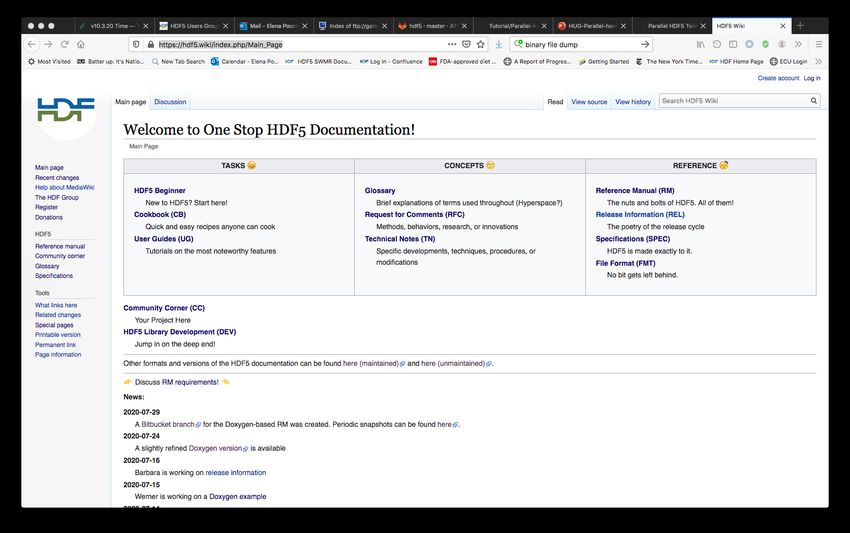Open the Glossary link in Concepts column
Screen dimensions: 850x533
click(x=379, y=191)
